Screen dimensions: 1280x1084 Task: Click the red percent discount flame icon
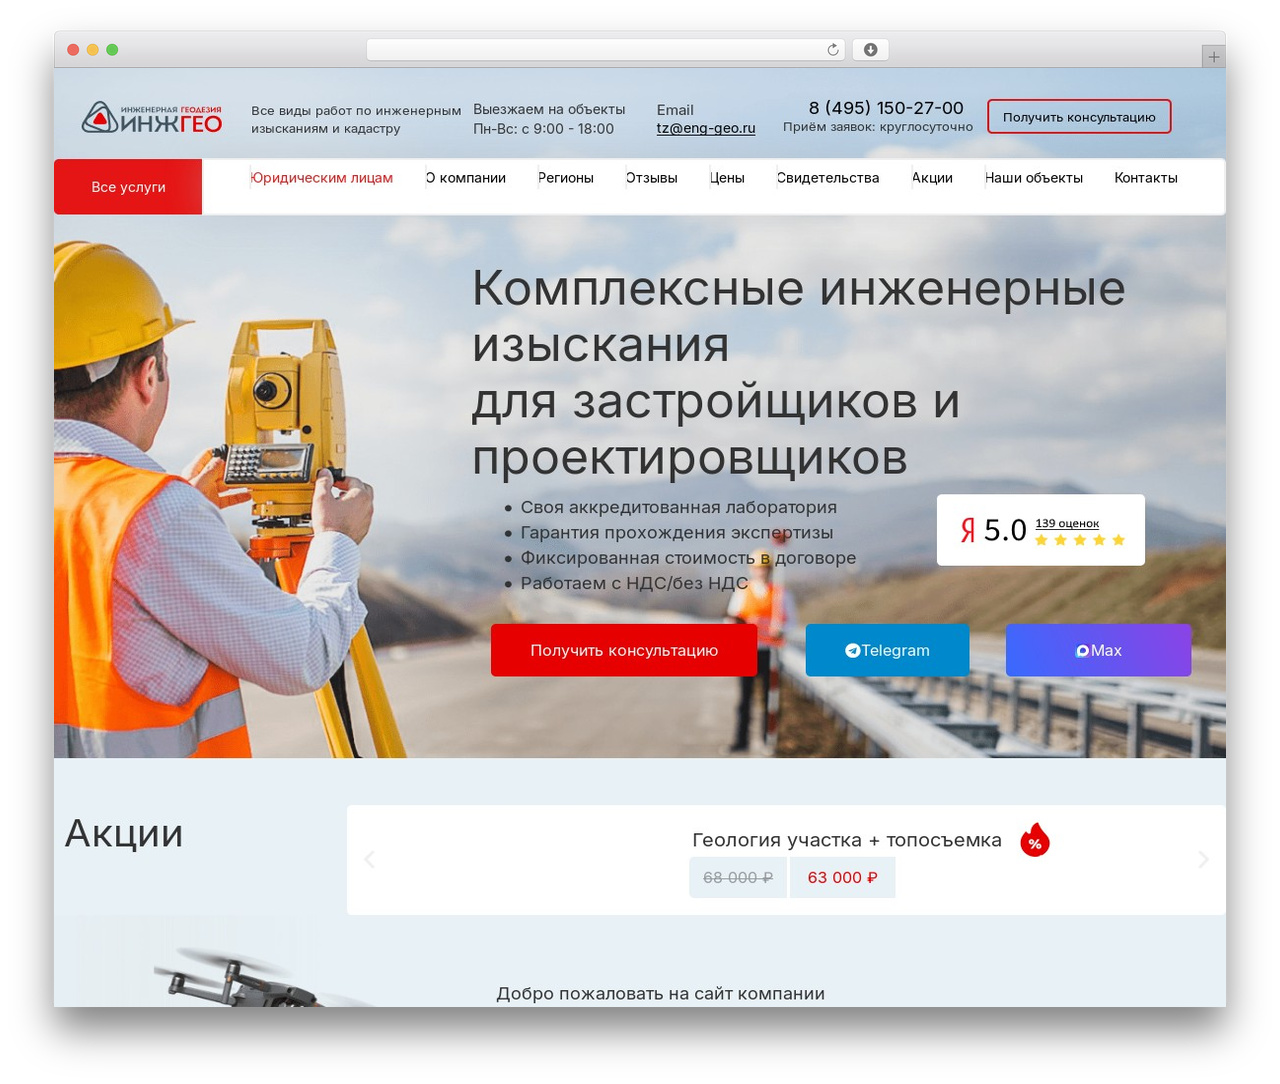(1035, 841)
